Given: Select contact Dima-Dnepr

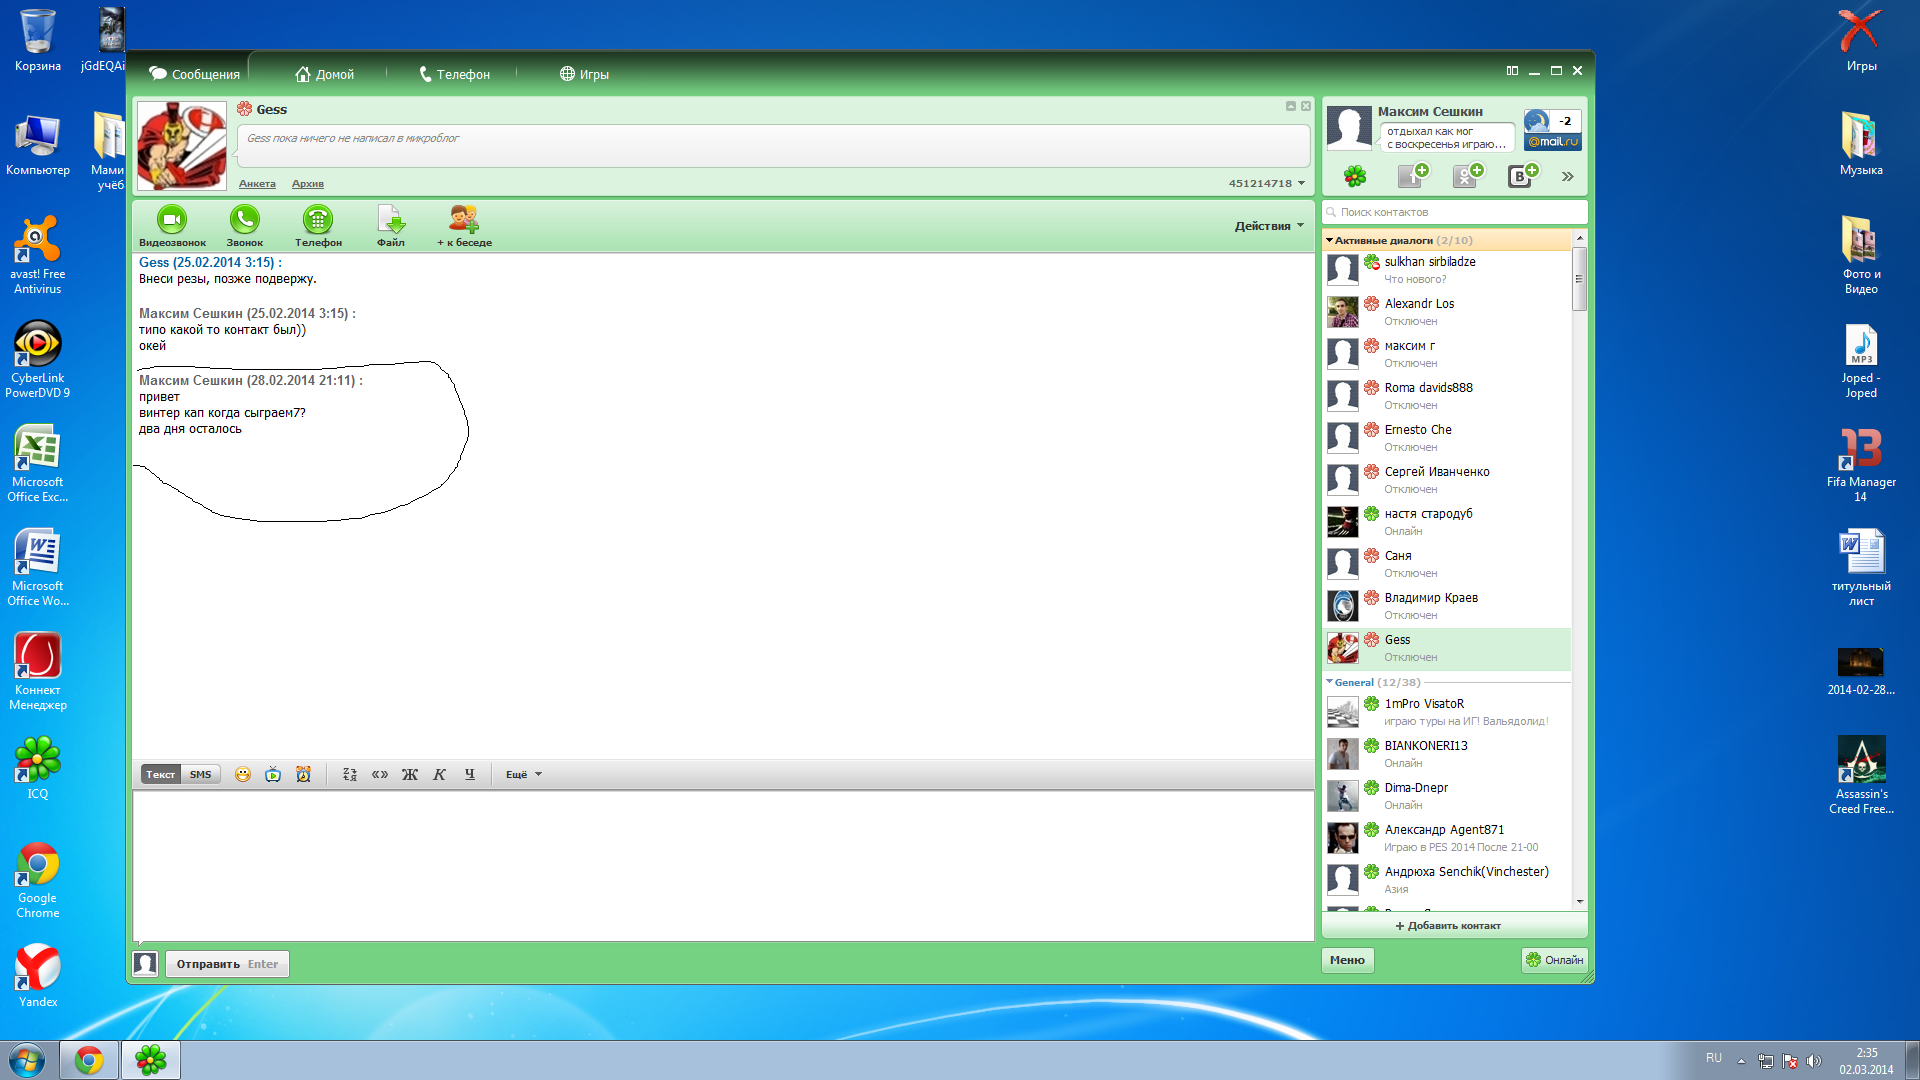Looking at the screenshot, I should pyautogui.click(x=1447, y=796).
